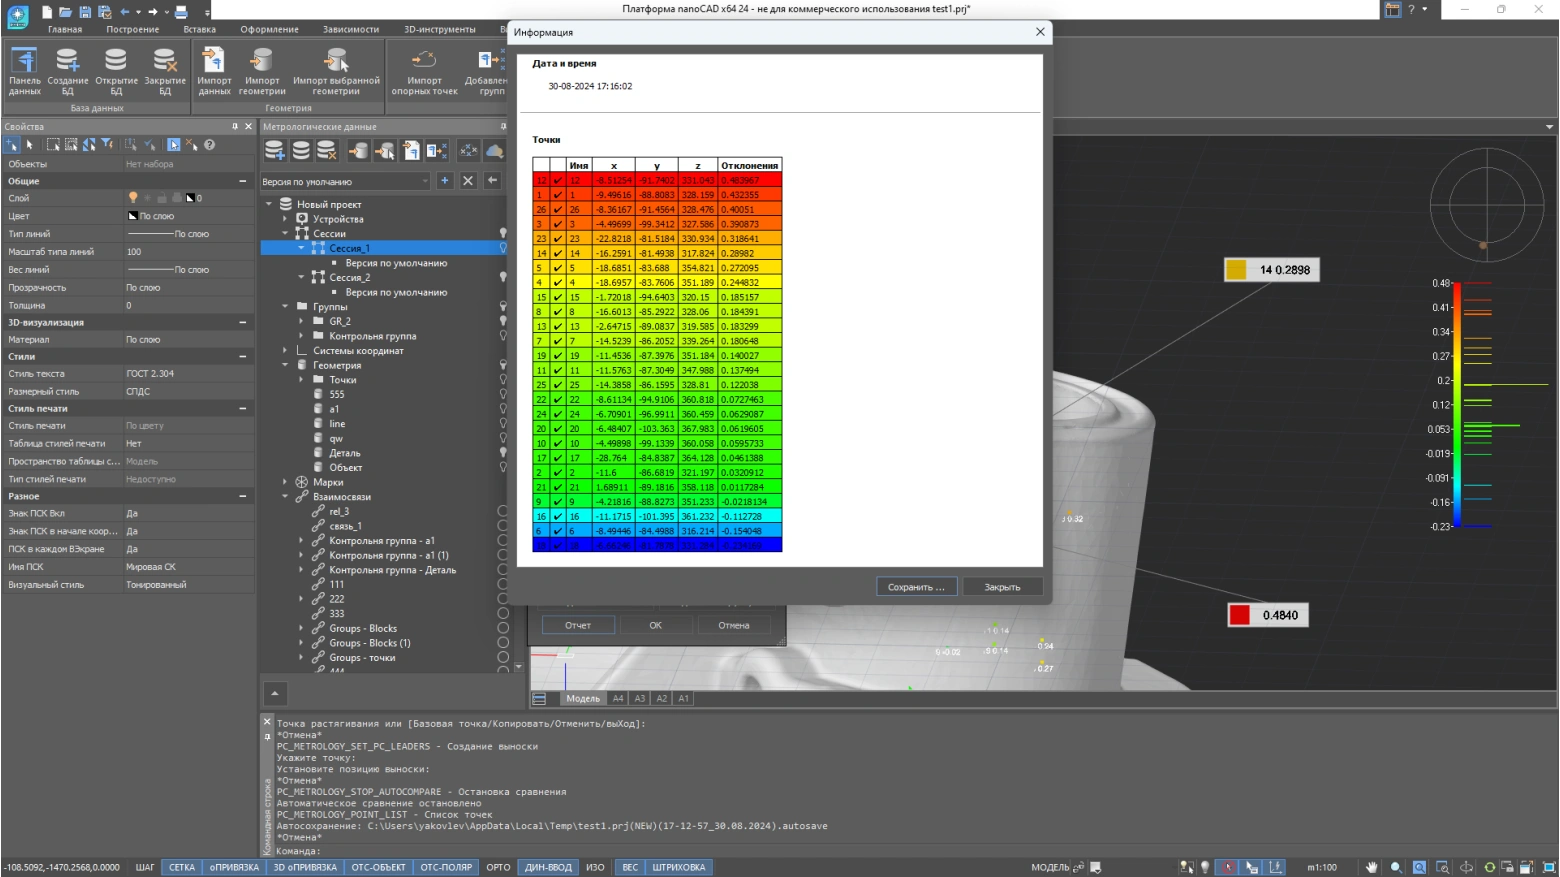1560x877 pixels.
Task: Open the Построение ribbon tab
Action: tap(132, 29)
